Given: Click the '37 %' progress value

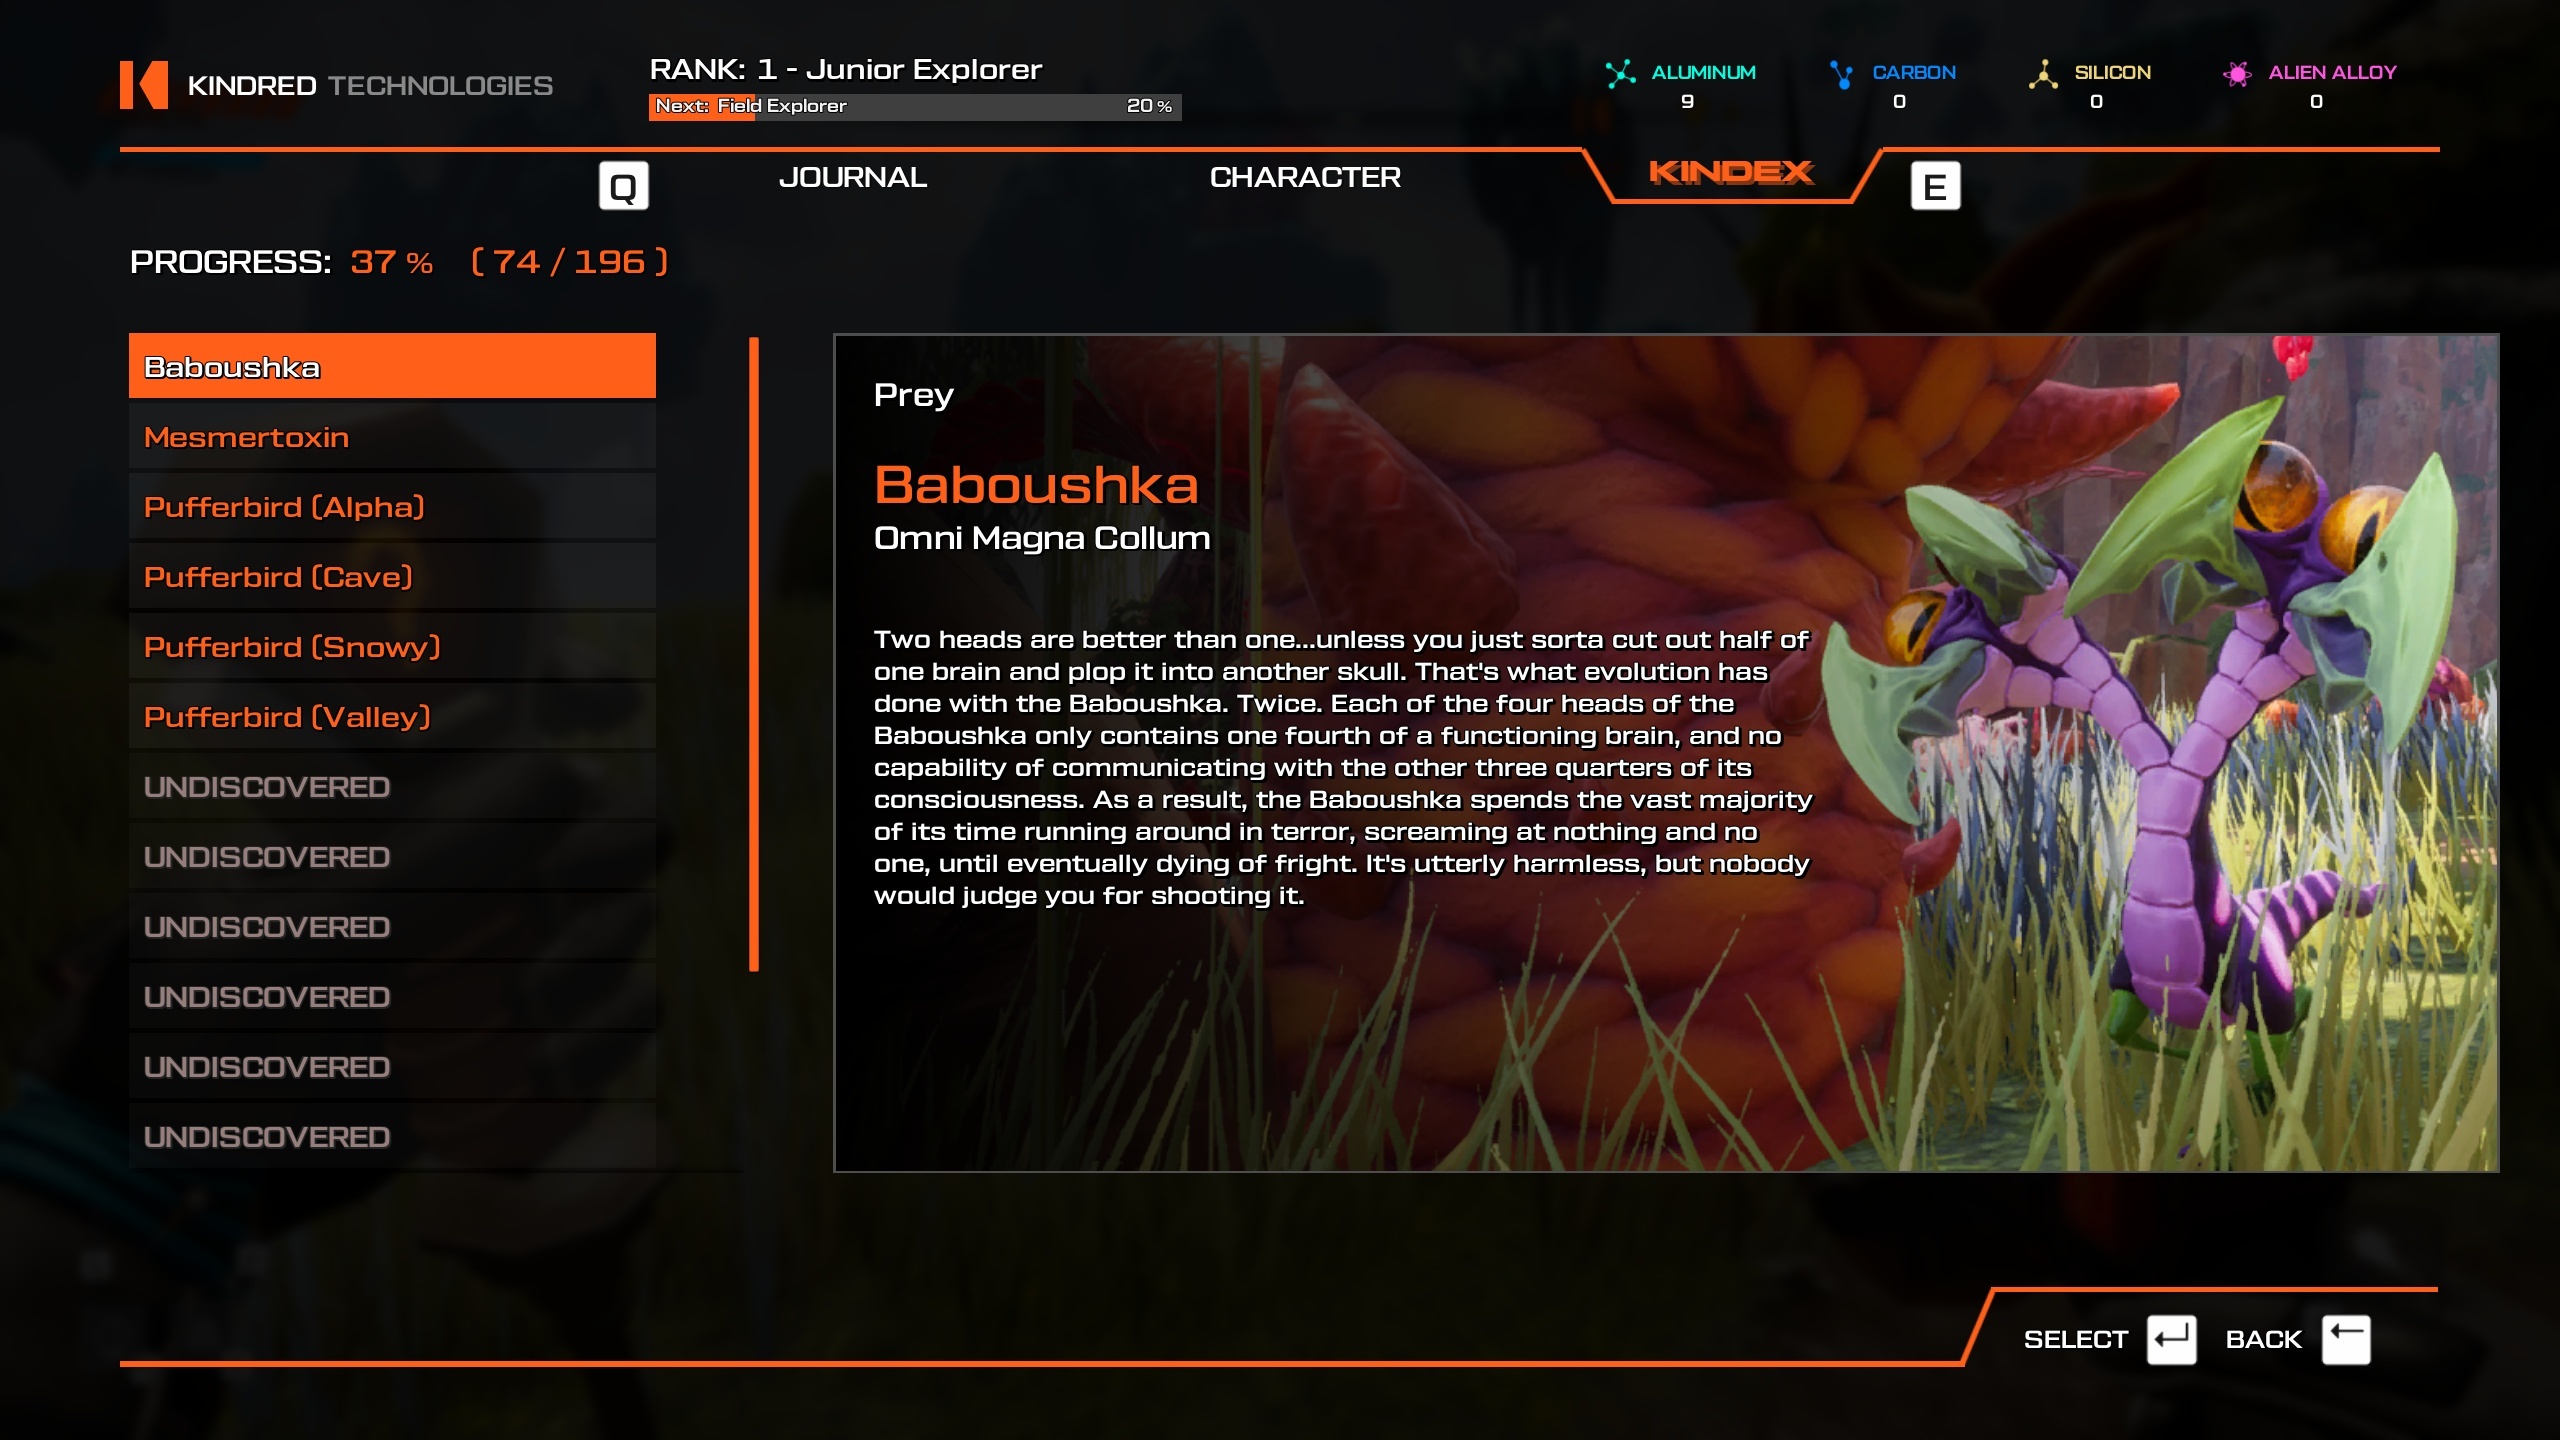Looking at the screenshot, I should pos(391,262).
